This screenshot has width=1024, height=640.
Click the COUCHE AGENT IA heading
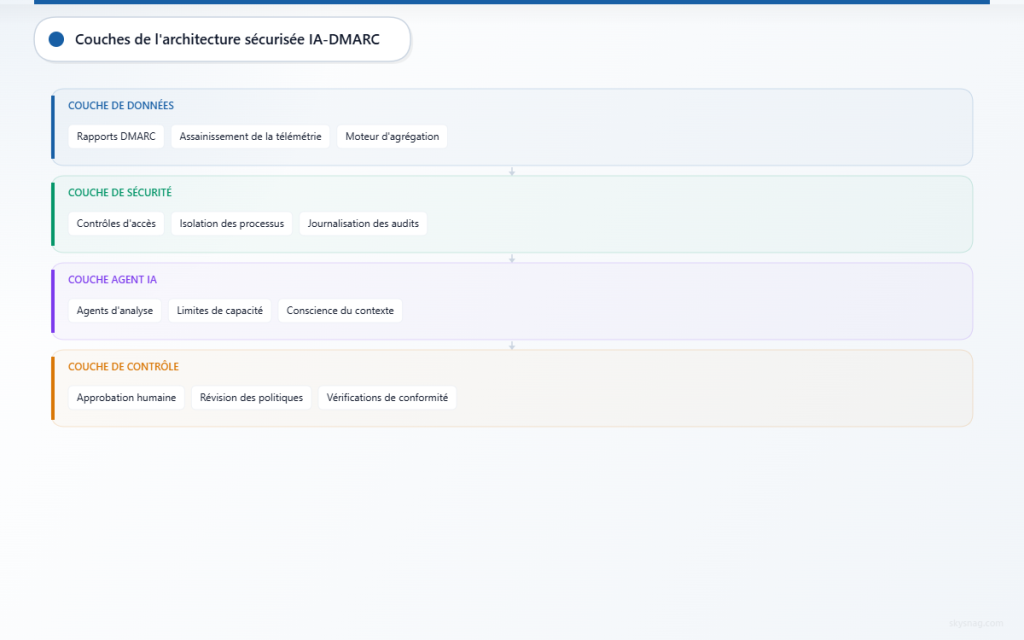(x=112, y=280)
